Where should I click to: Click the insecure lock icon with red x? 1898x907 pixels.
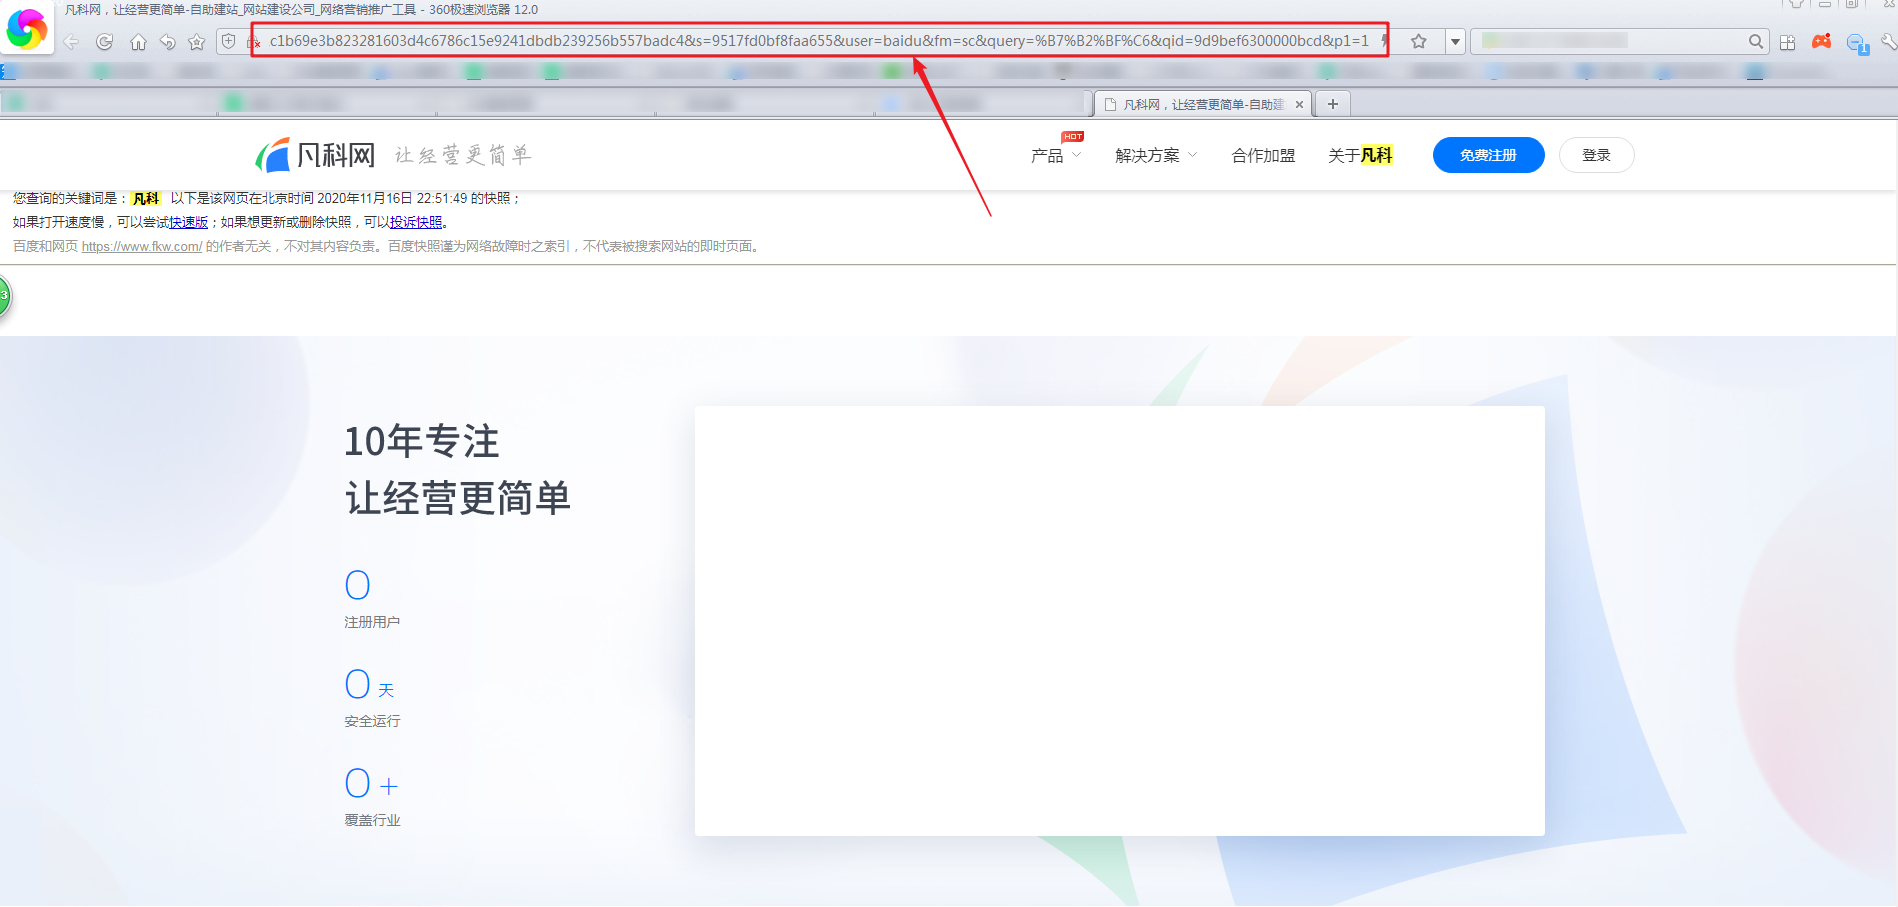coord(253,42)
